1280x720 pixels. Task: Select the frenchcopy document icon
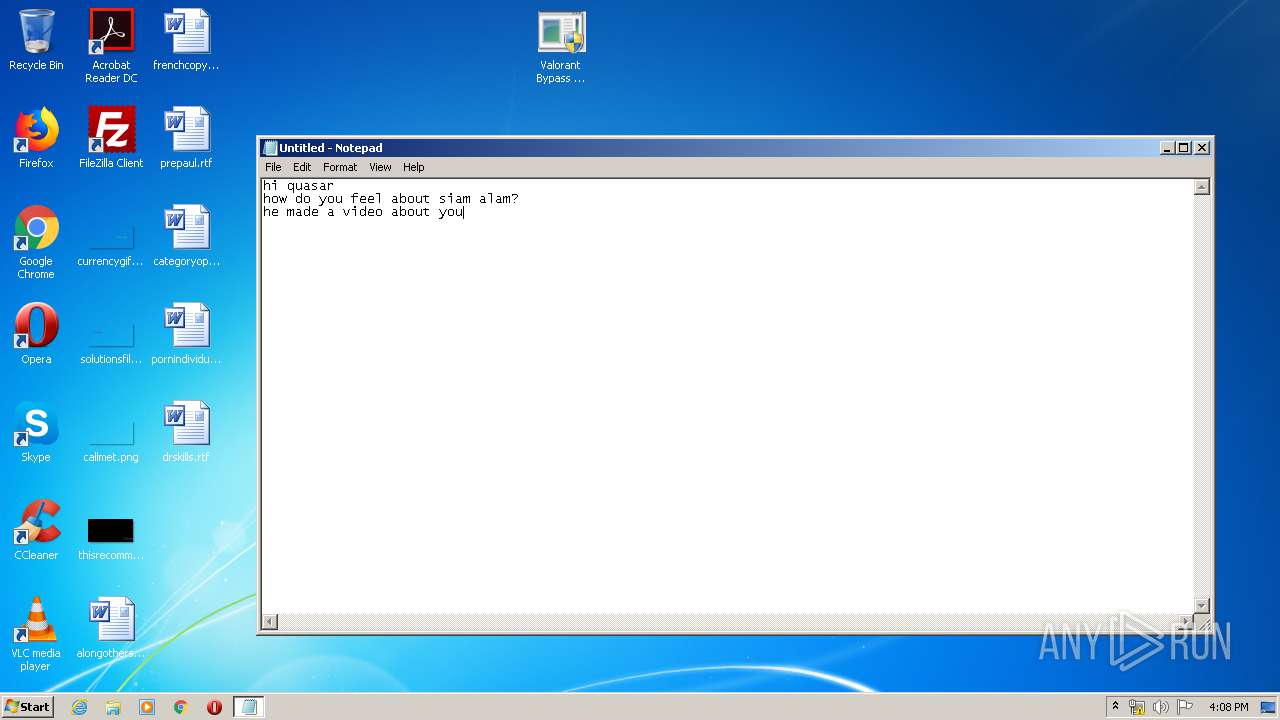click(186, 40)
